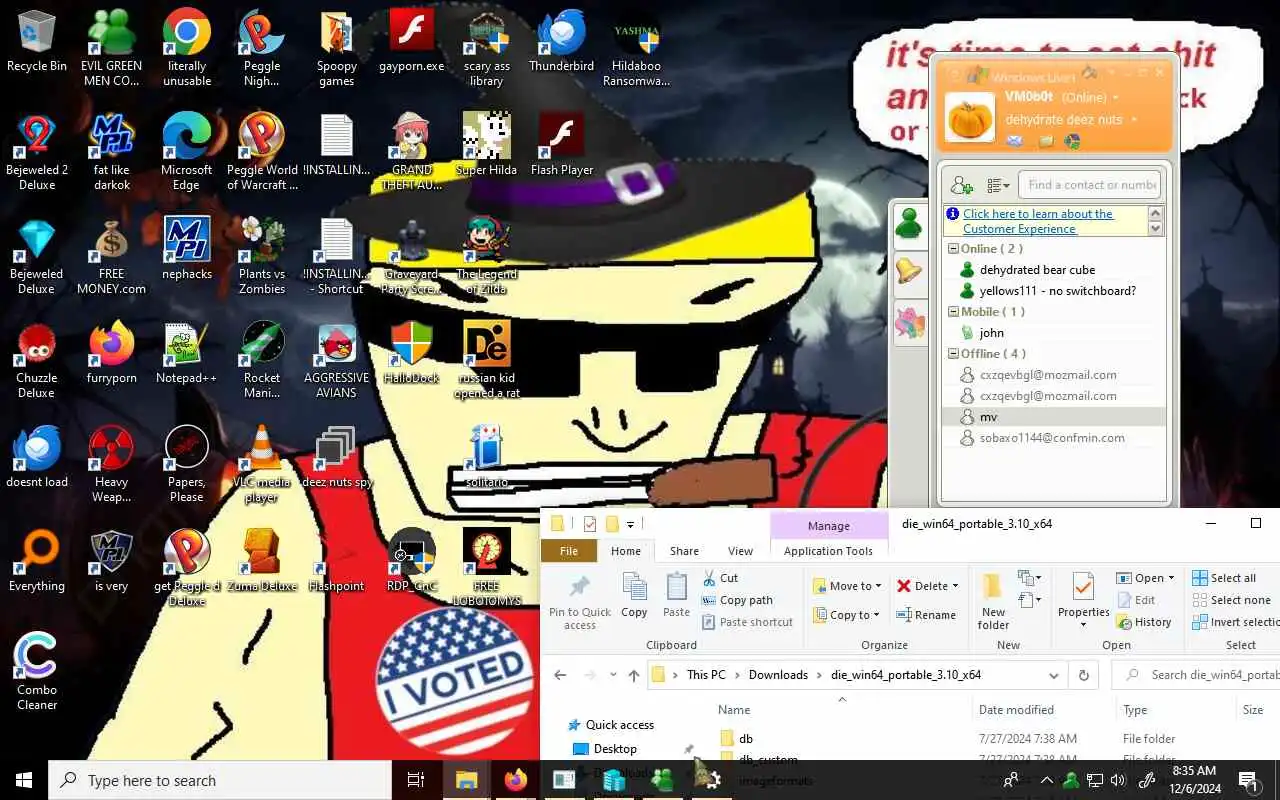Select the Combo Cleaner desktop icon
Screen dimensions: 1280x800
(x=37, y=672)
